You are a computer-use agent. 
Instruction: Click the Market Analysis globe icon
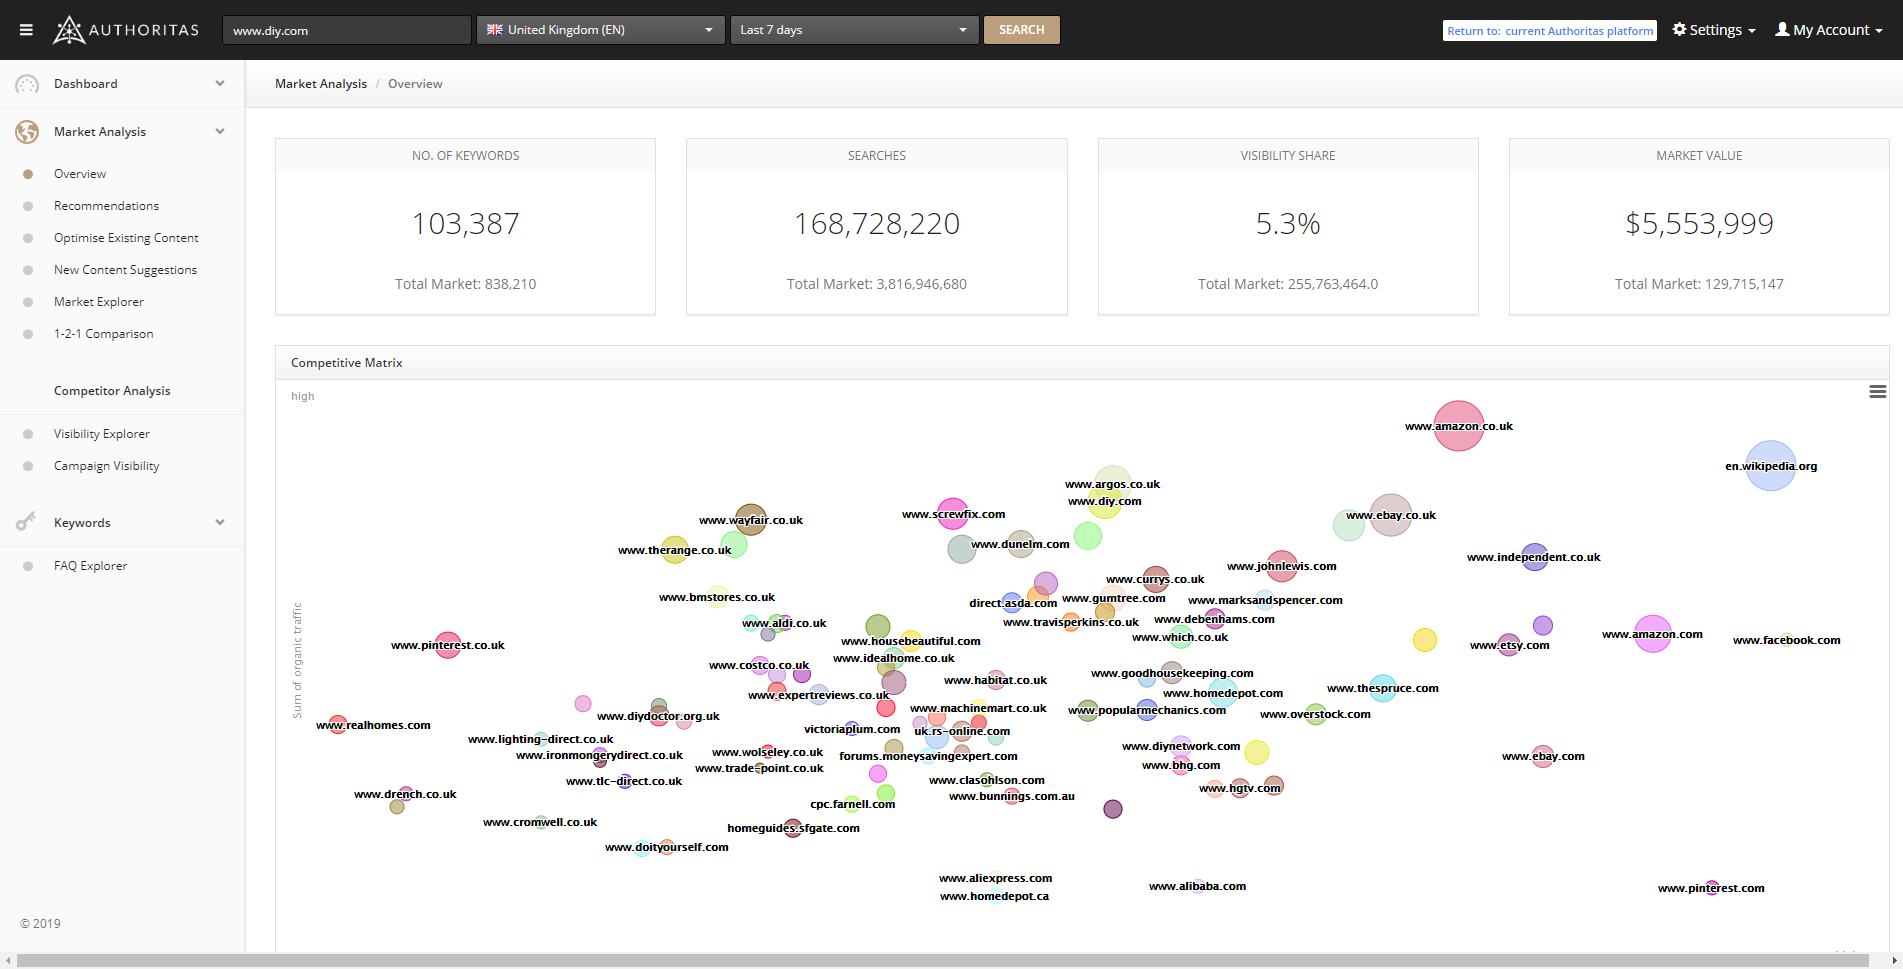pos(27,132)
